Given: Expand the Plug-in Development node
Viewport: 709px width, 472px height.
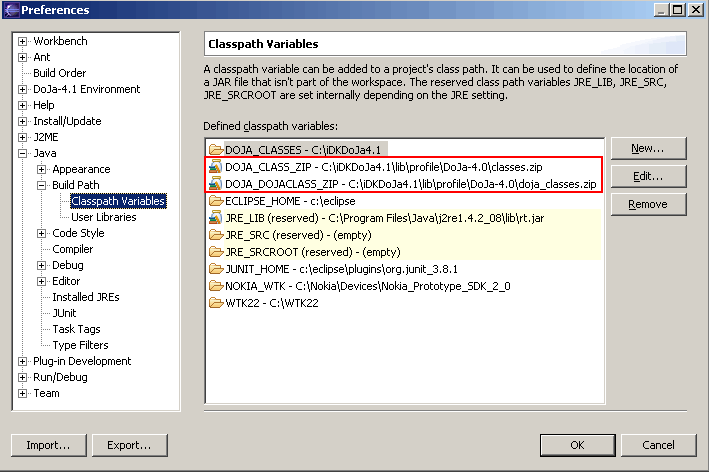Looking at the screenshot, I should (x=22, y=361).
